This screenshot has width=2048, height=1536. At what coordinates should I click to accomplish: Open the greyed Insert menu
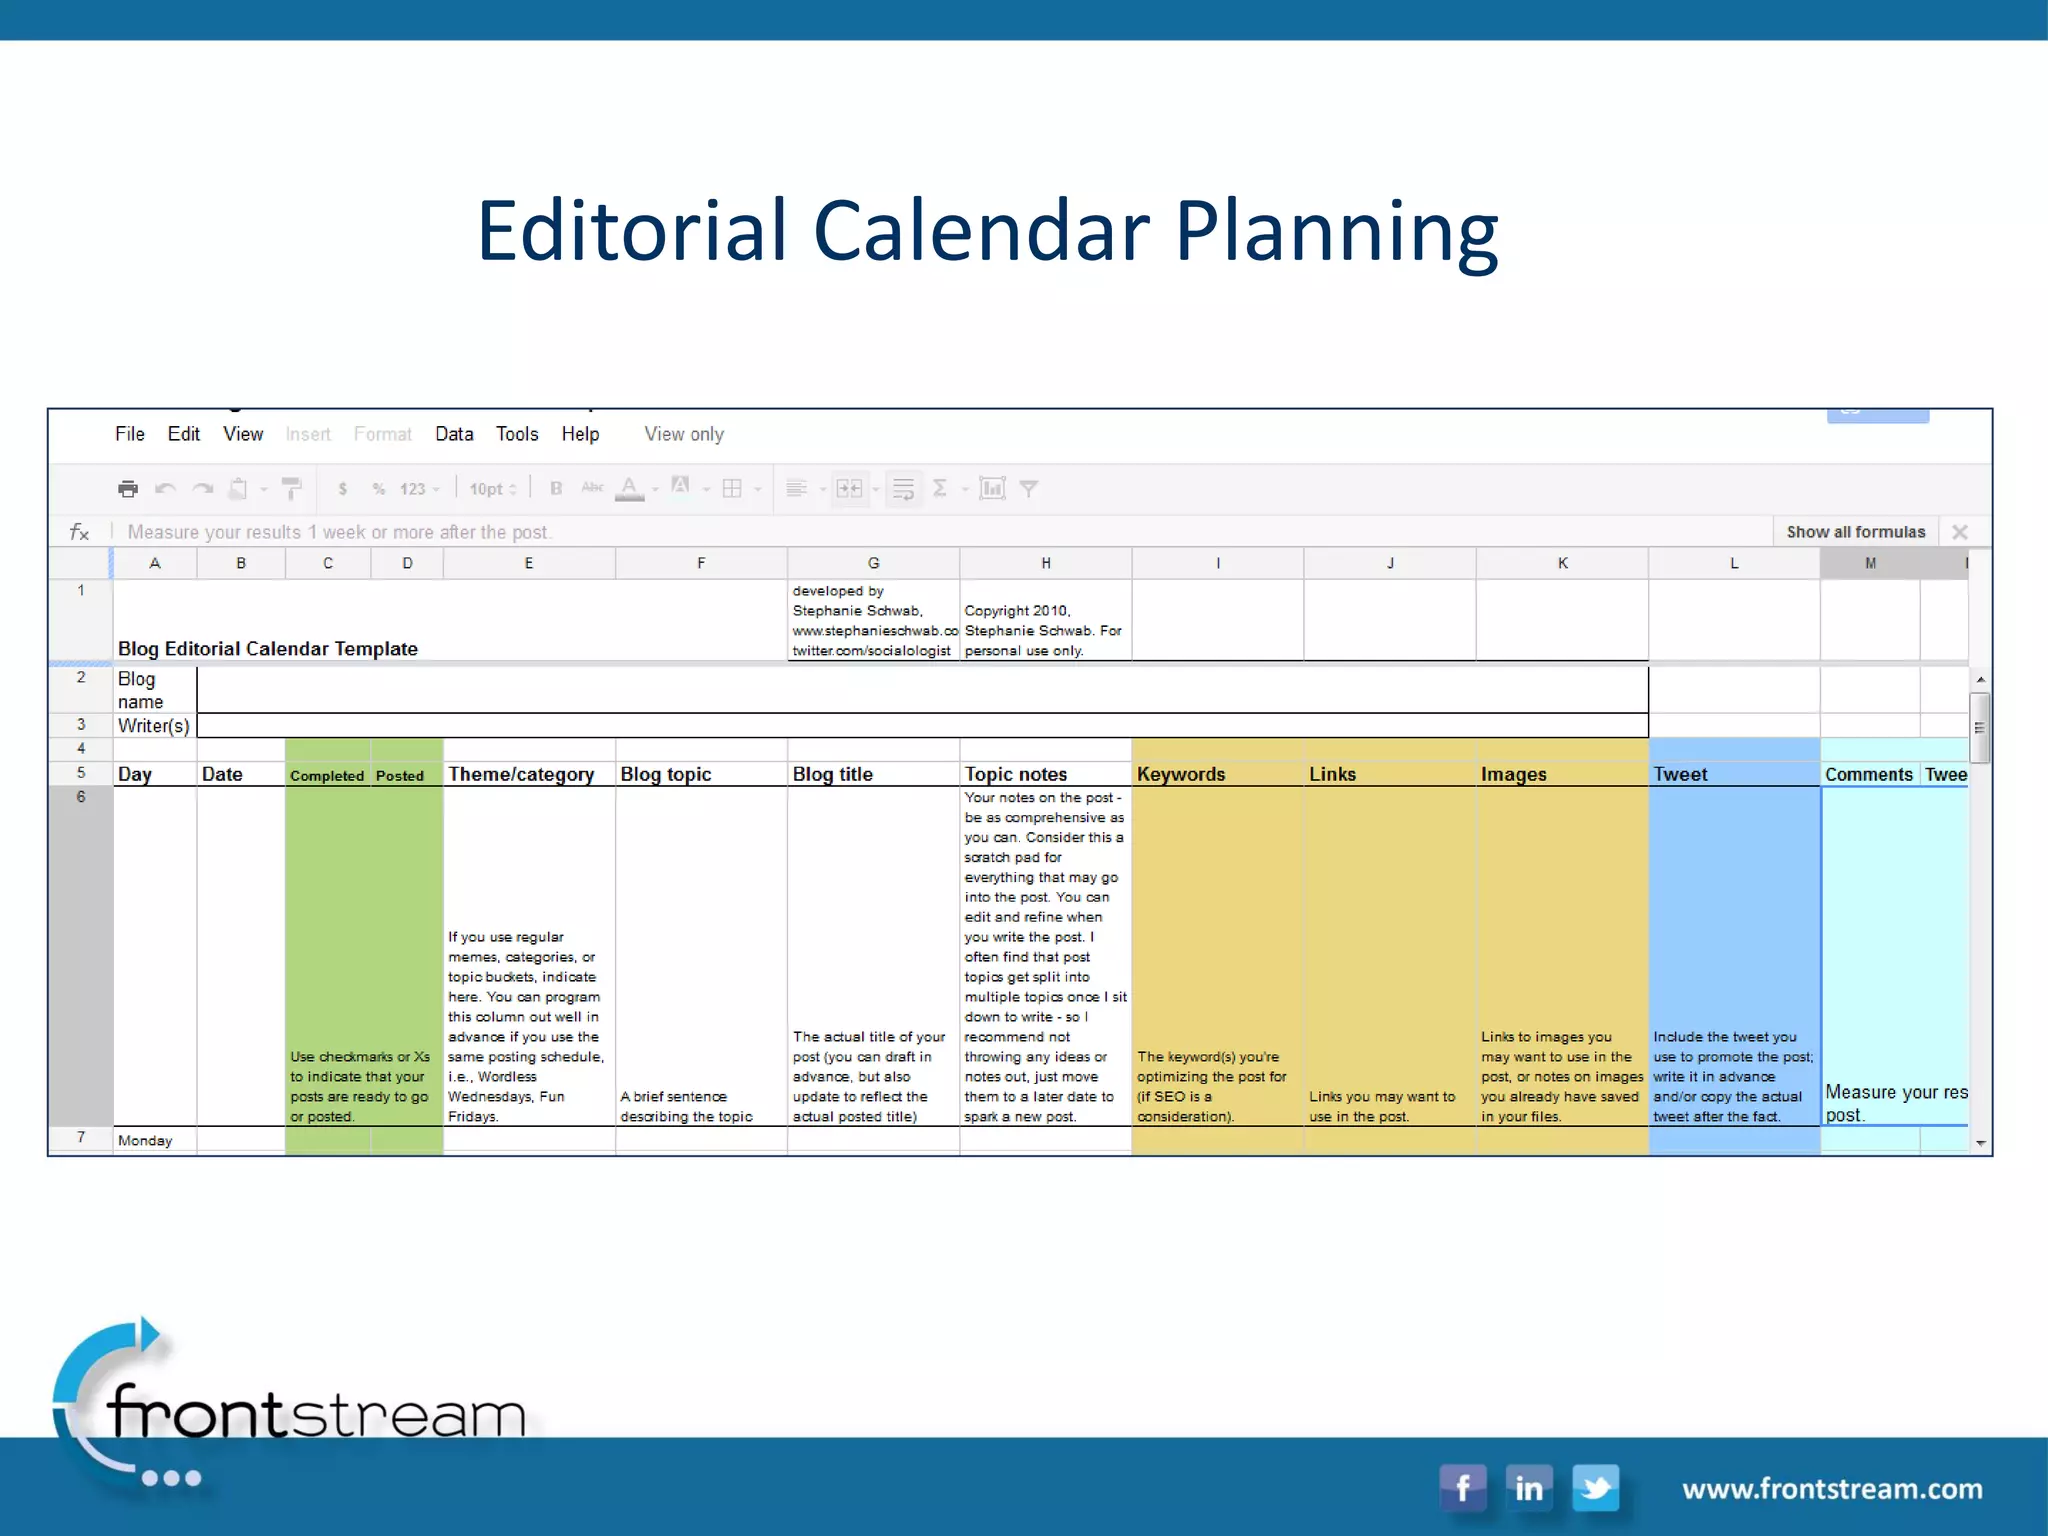point(308,434)
